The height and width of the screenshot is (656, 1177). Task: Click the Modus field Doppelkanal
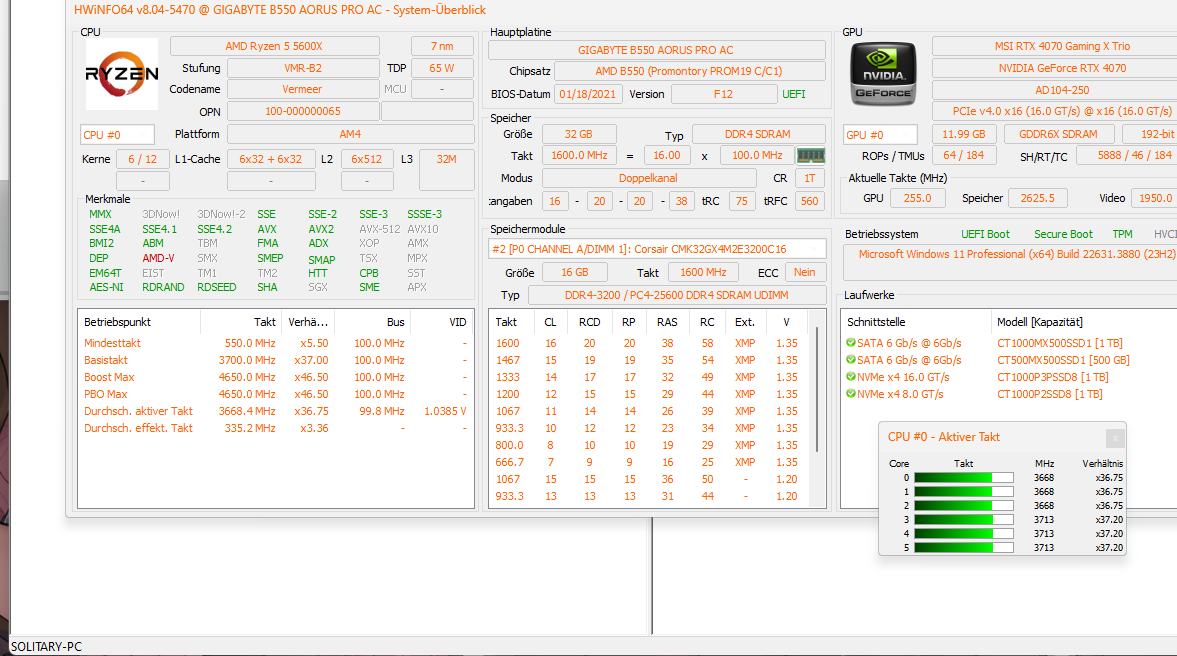click(649, 179)
